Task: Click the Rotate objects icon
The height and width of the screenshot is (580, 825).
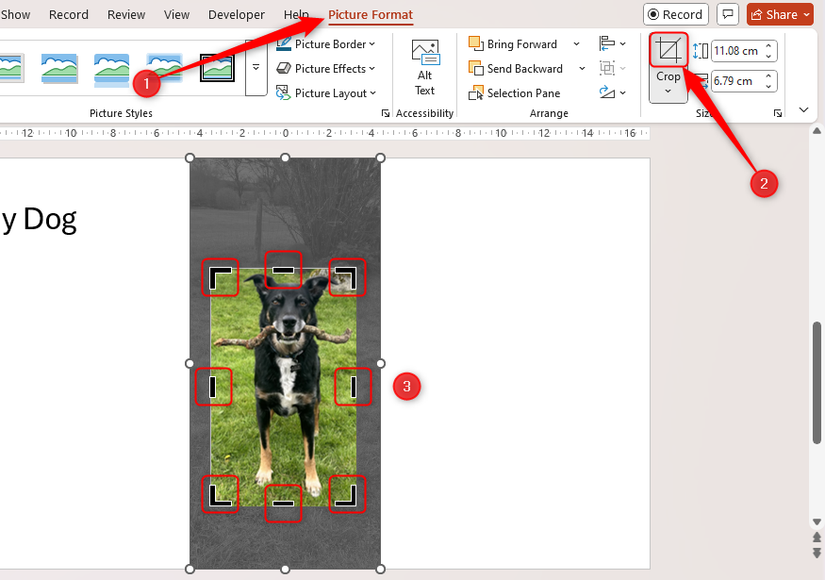Action: tap(606, 92)
